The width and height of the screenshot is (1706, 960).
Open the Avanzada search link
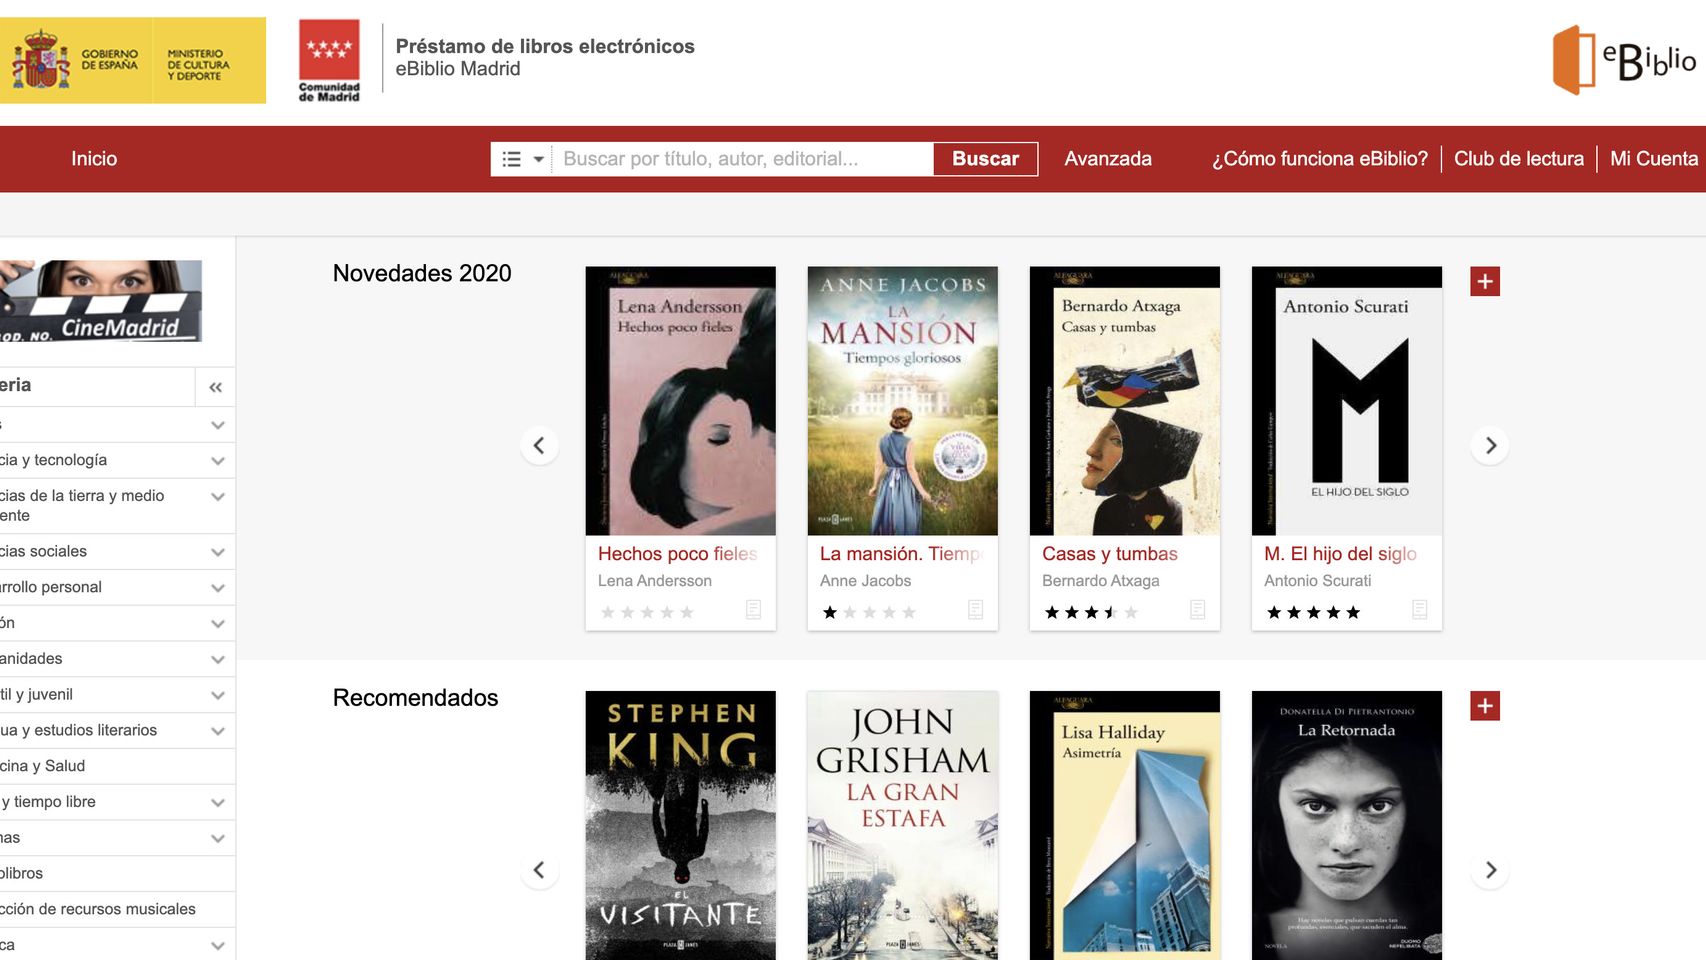(x=1108, y=159)
